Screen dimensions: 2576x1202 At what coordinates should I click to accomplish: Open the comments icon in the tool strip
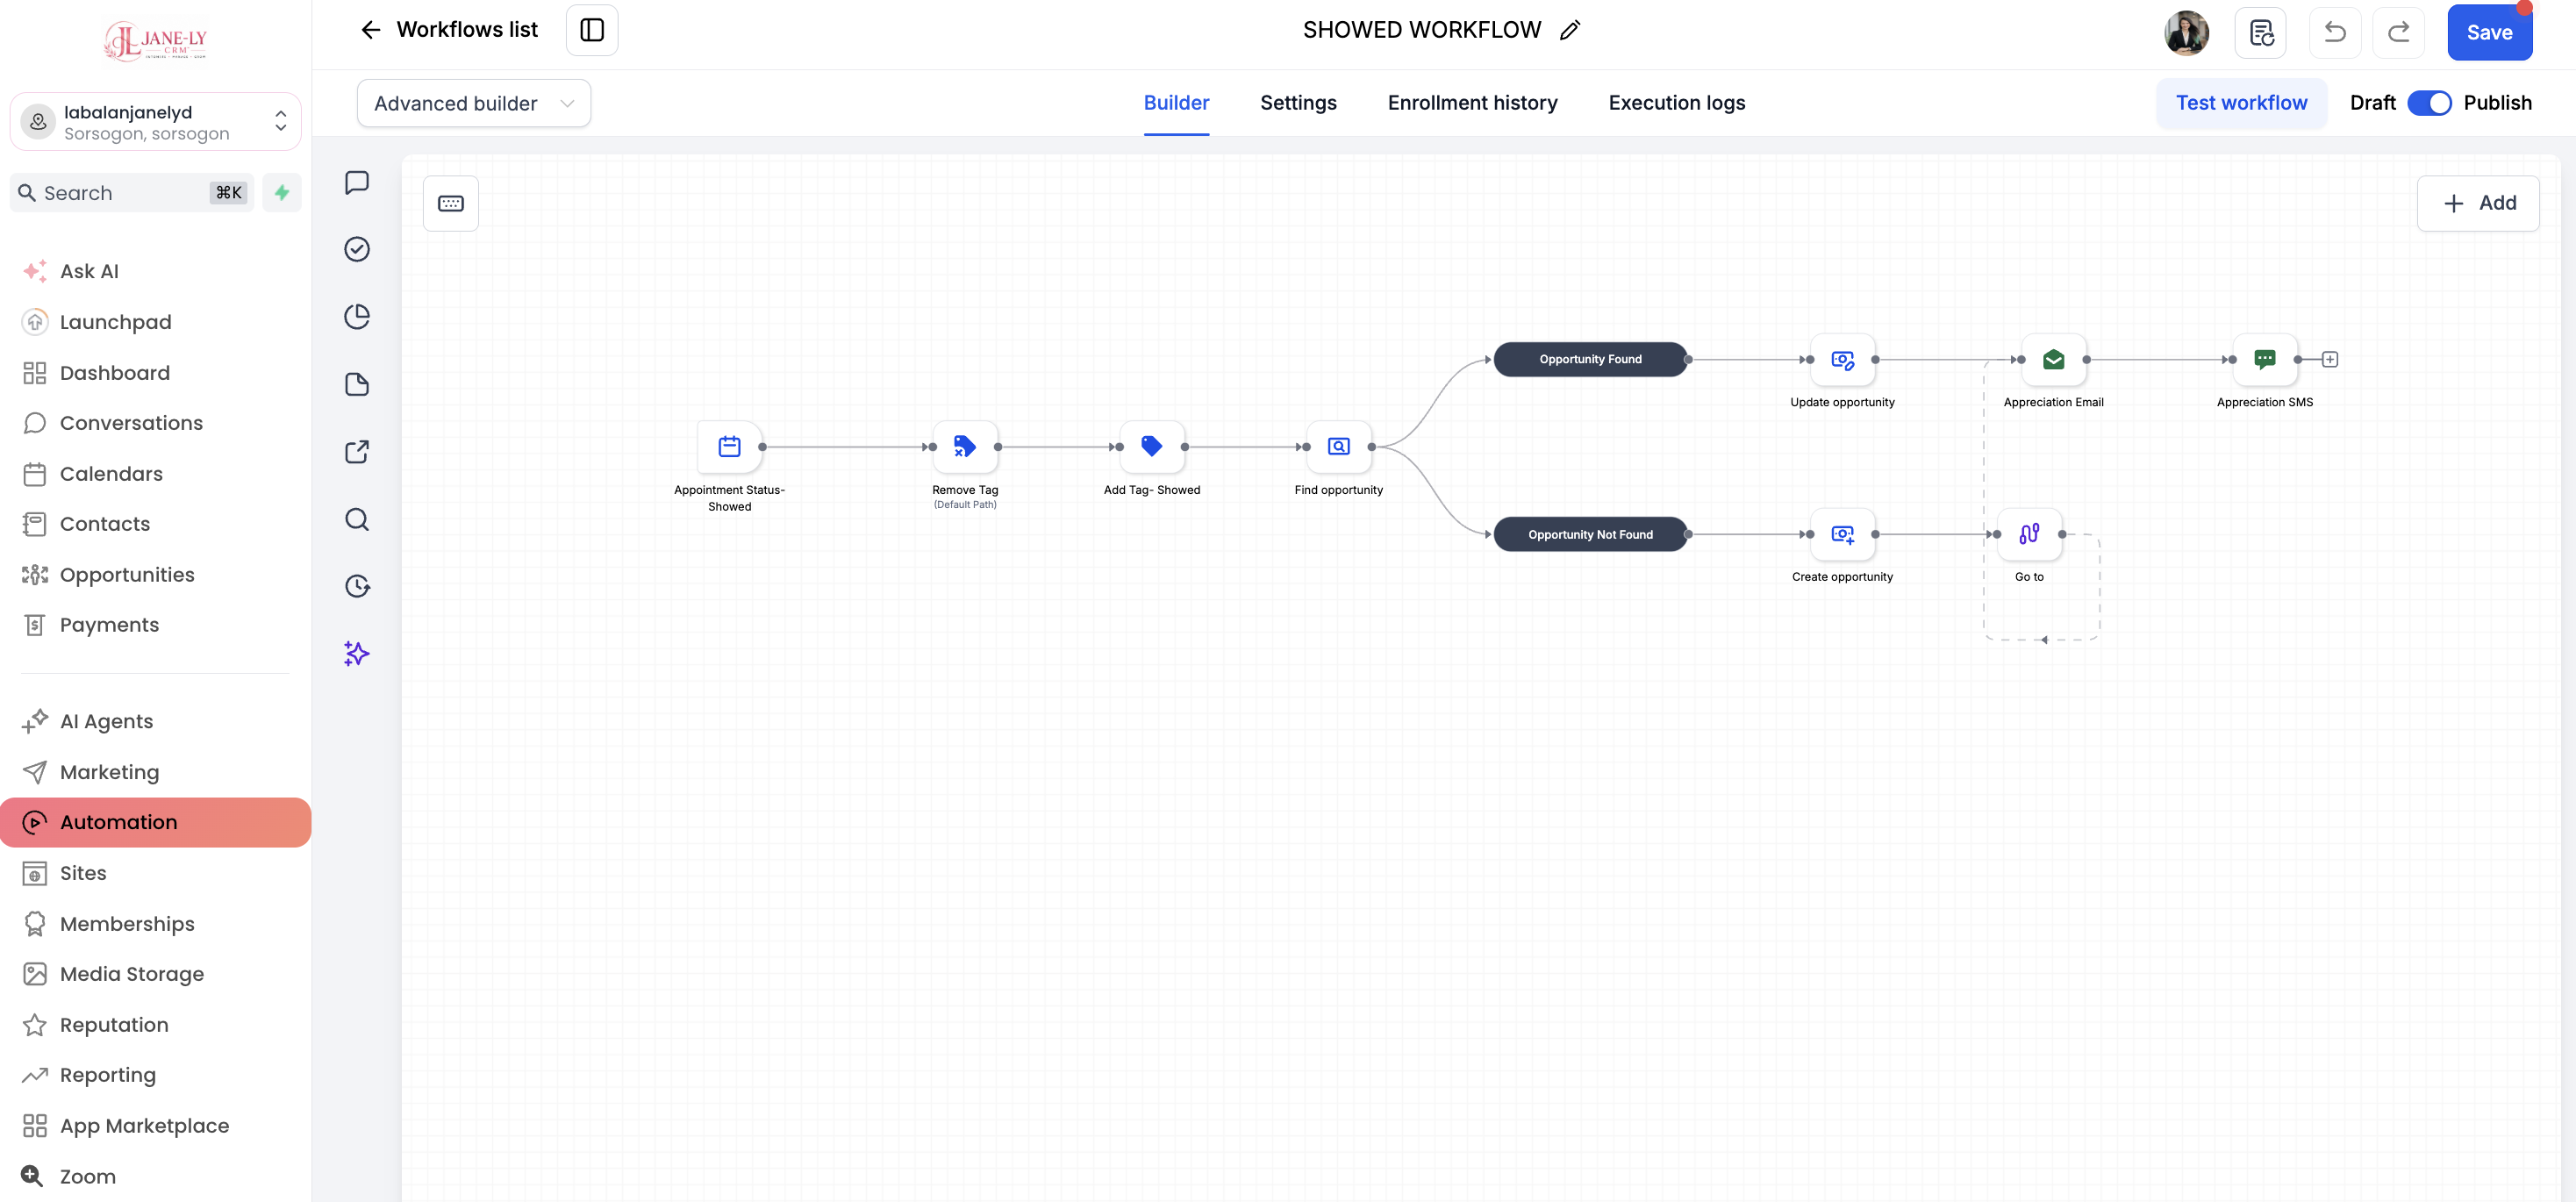pyautogui.click(x=357, y=182)
